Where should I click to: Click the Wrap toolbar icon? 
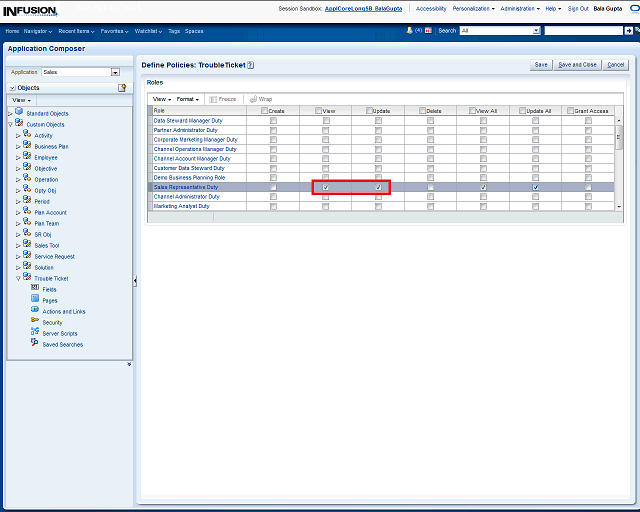coord(253,99)
